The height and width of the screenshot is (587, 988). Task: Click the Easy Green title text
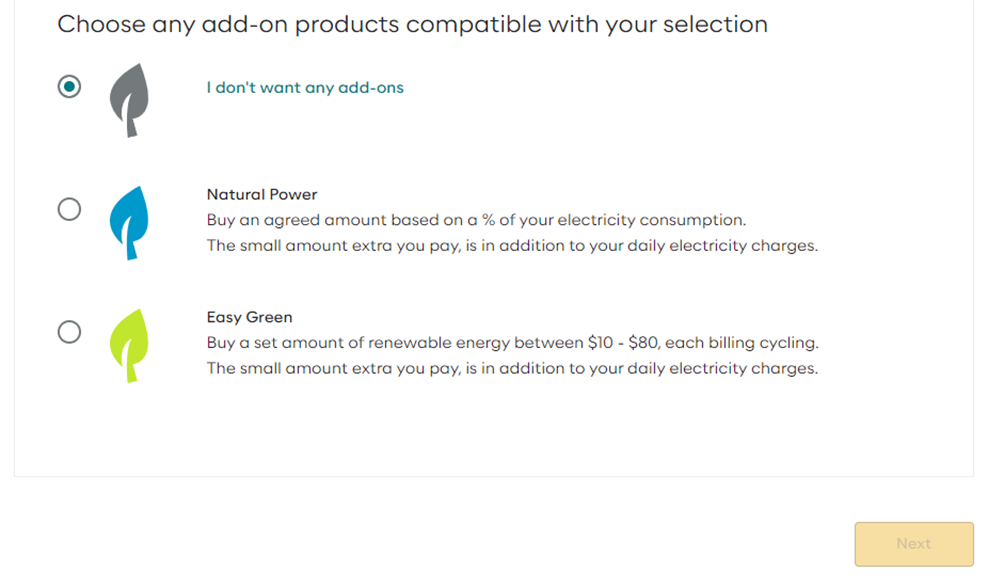click(250, 317)
